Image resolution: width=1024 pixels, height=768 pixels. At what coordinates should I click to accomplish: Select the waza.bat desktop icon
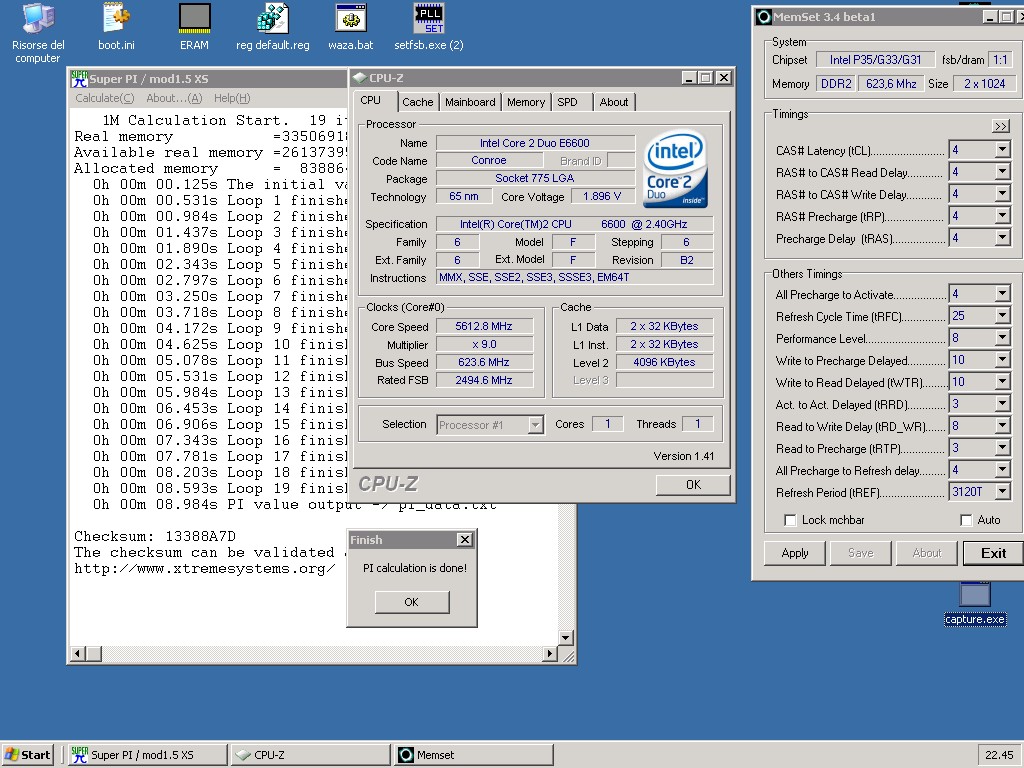[351, 27]
